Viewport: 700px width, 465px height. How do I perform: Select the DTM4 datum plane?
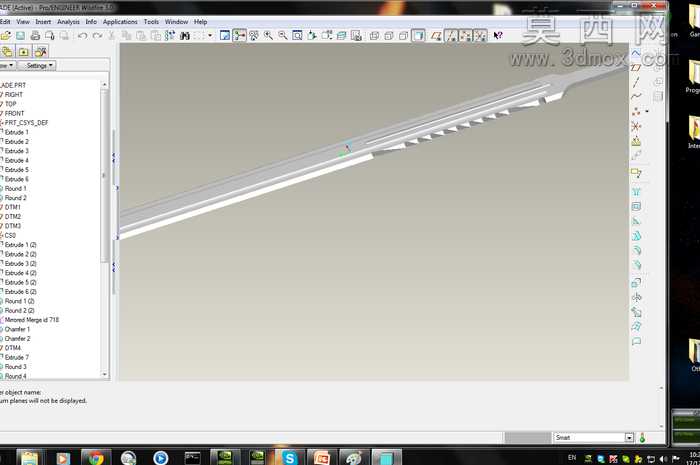coord(12,348)
